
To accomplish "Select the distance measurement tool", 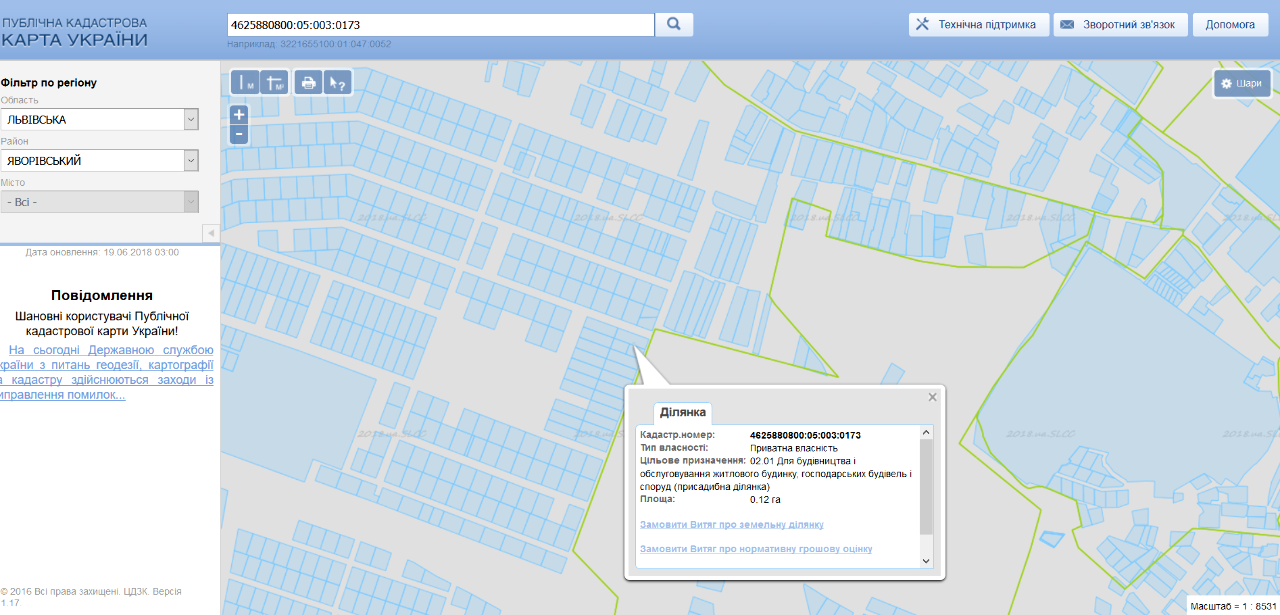I will click(245, 83).
